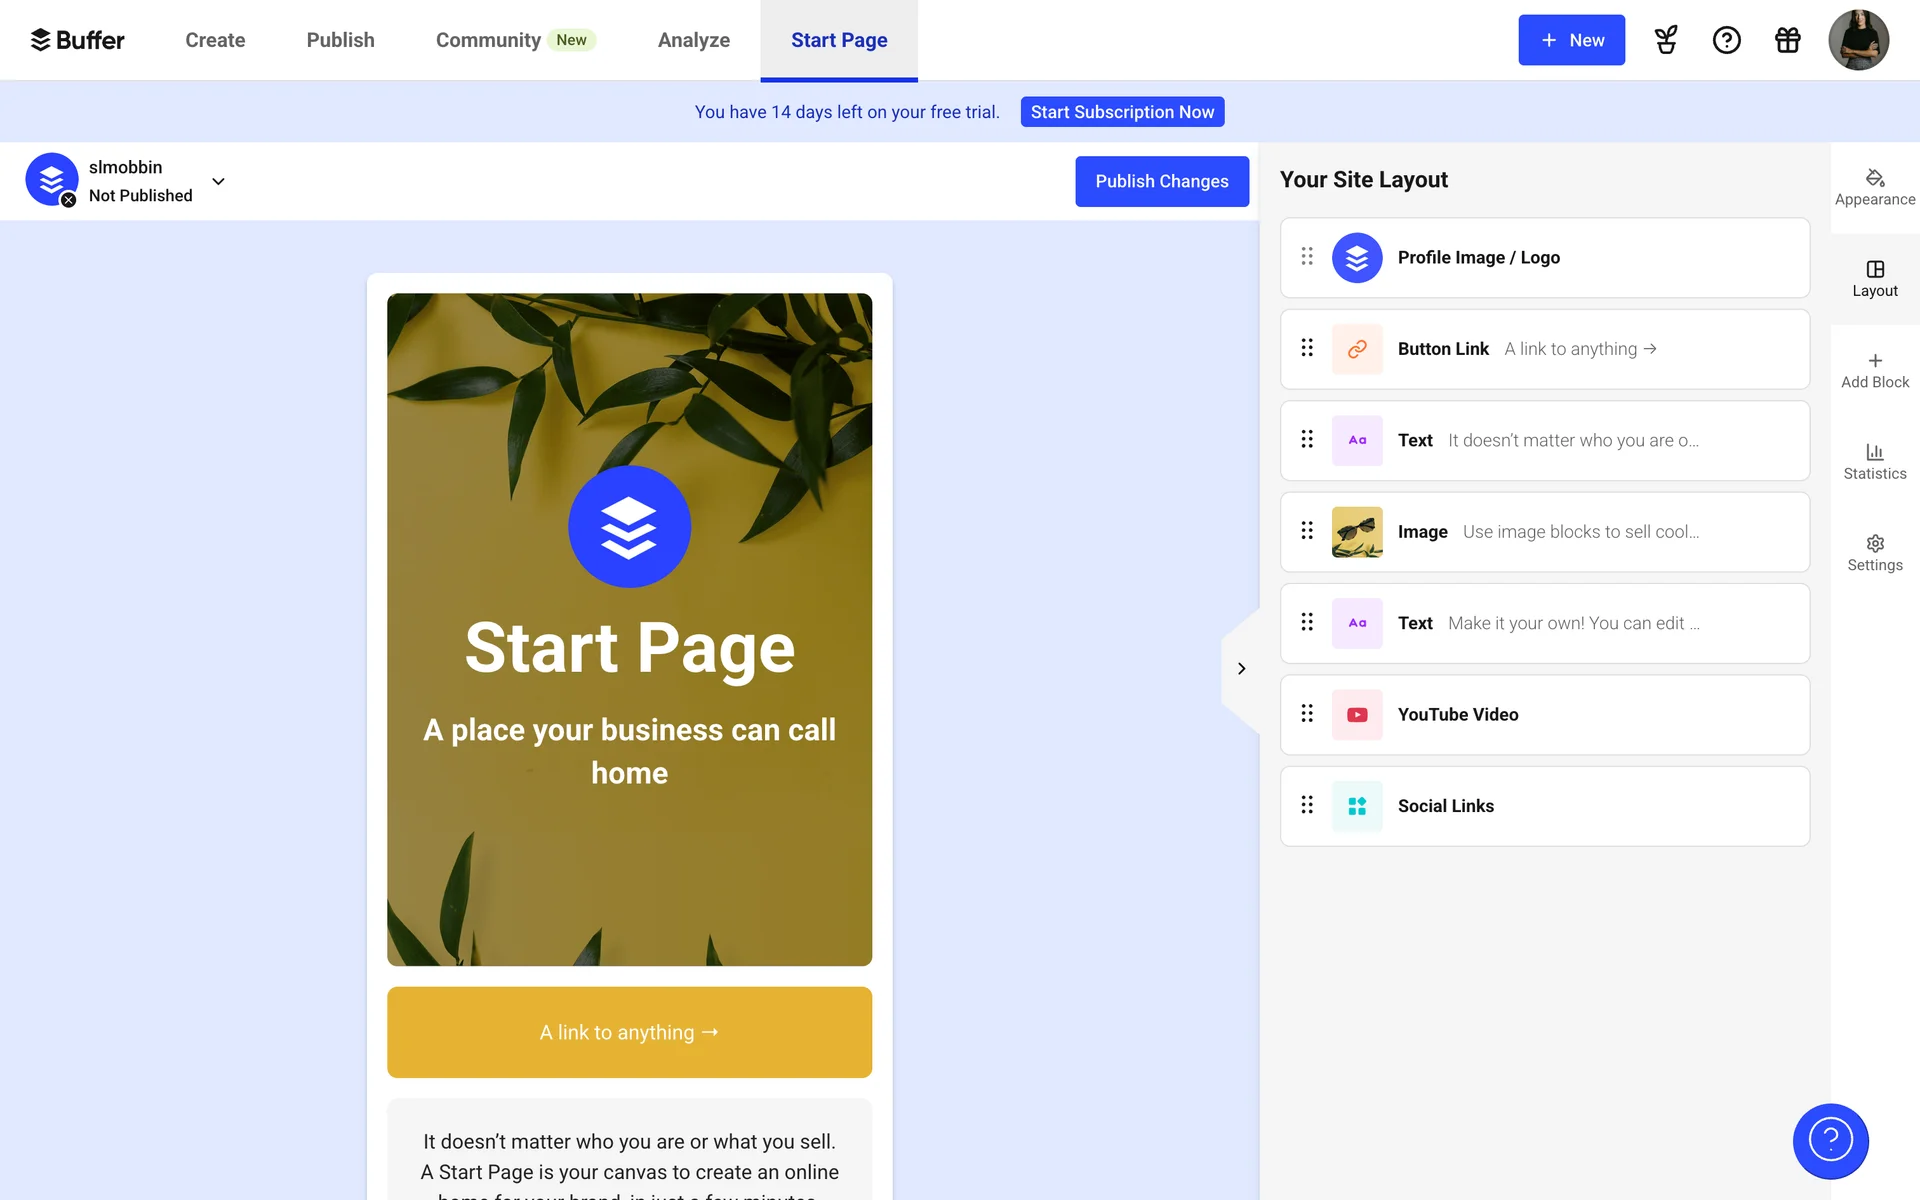This screenshot has height=1200, width=1920.
Task: Open the help question mark icon in header
Action: pos(1726,40)
